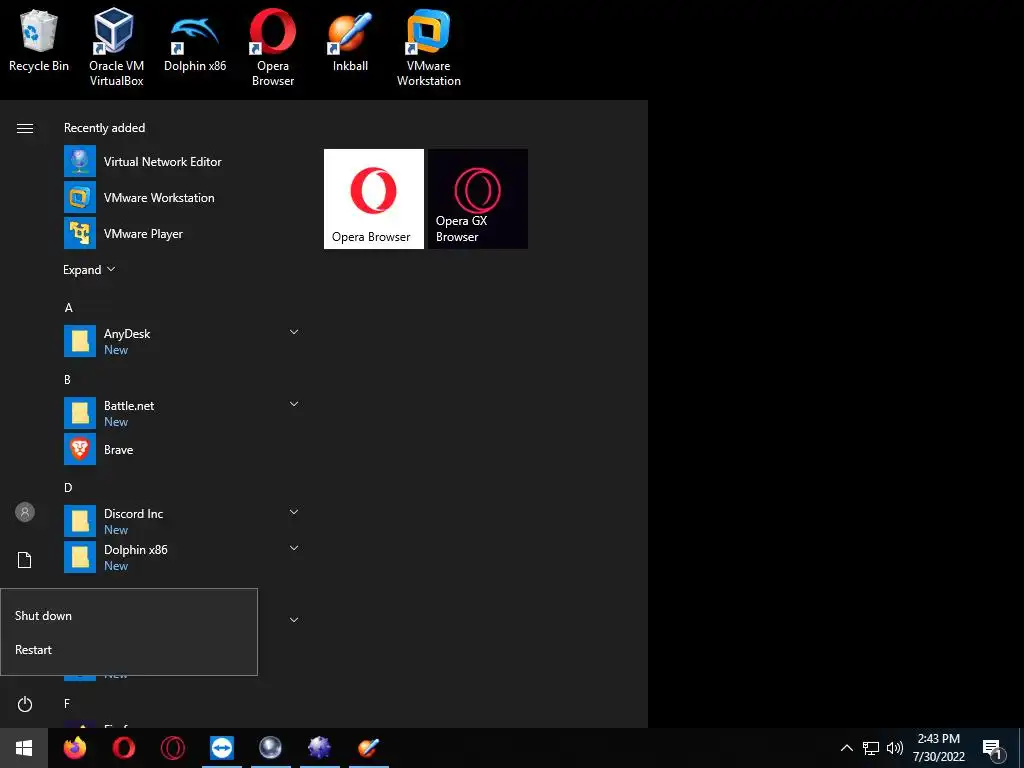Open the volume tray icon

895,748
